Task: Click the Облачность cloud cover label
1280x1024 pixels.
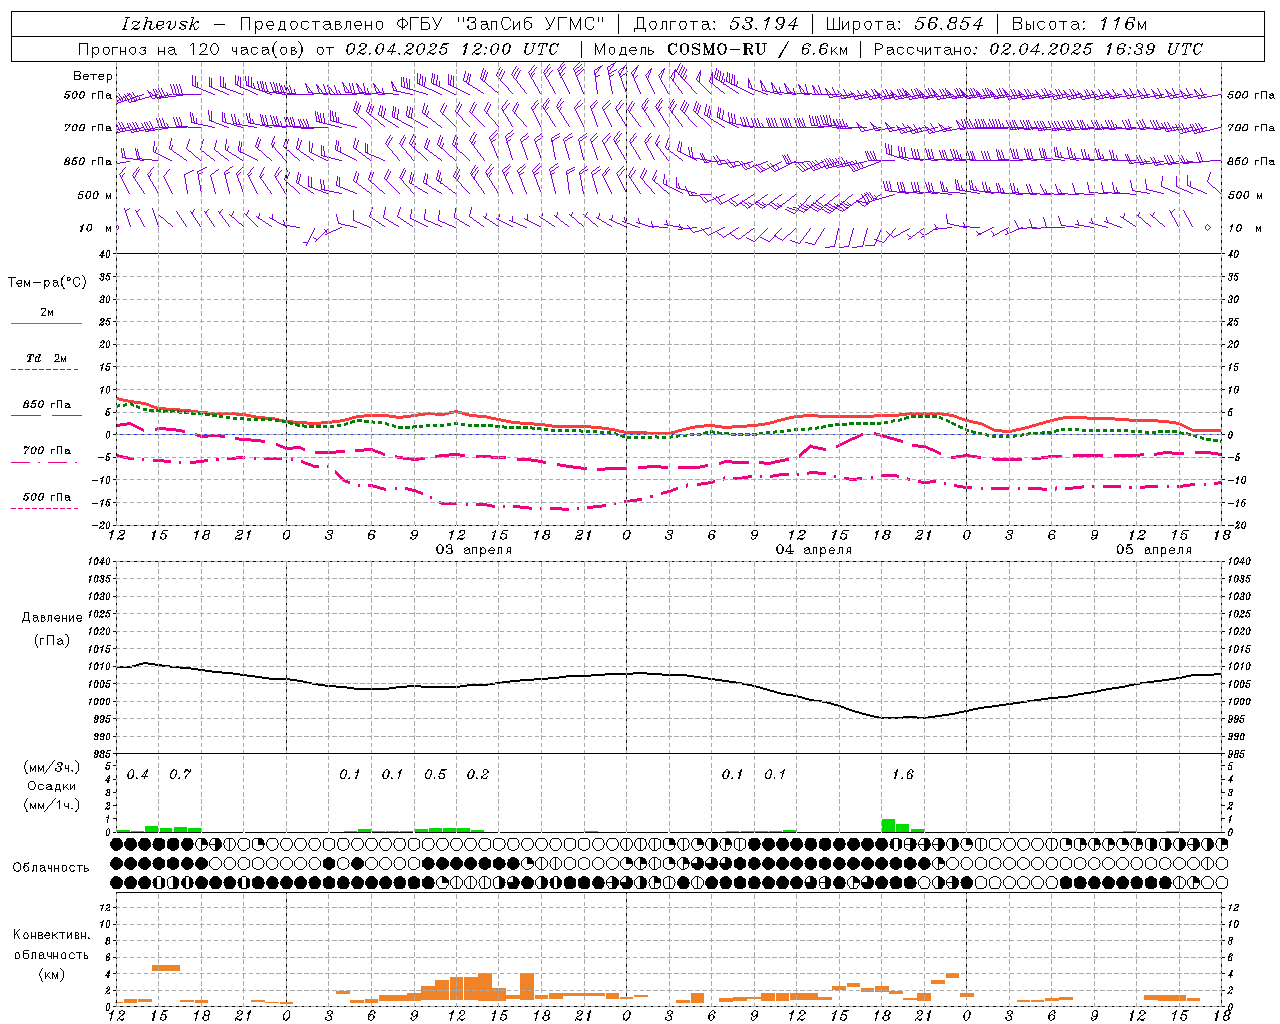Action: tap(51, 868)
